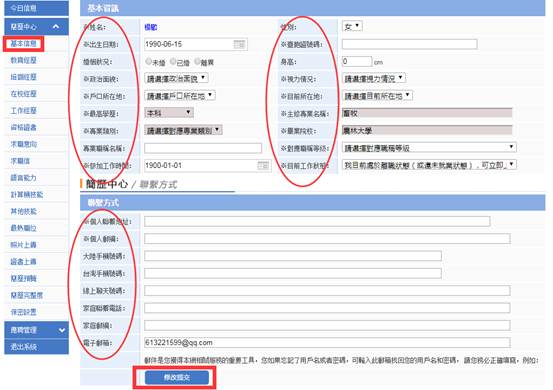
Task: Go to 最熱職位 sidebar item
Action: point(24,228)
